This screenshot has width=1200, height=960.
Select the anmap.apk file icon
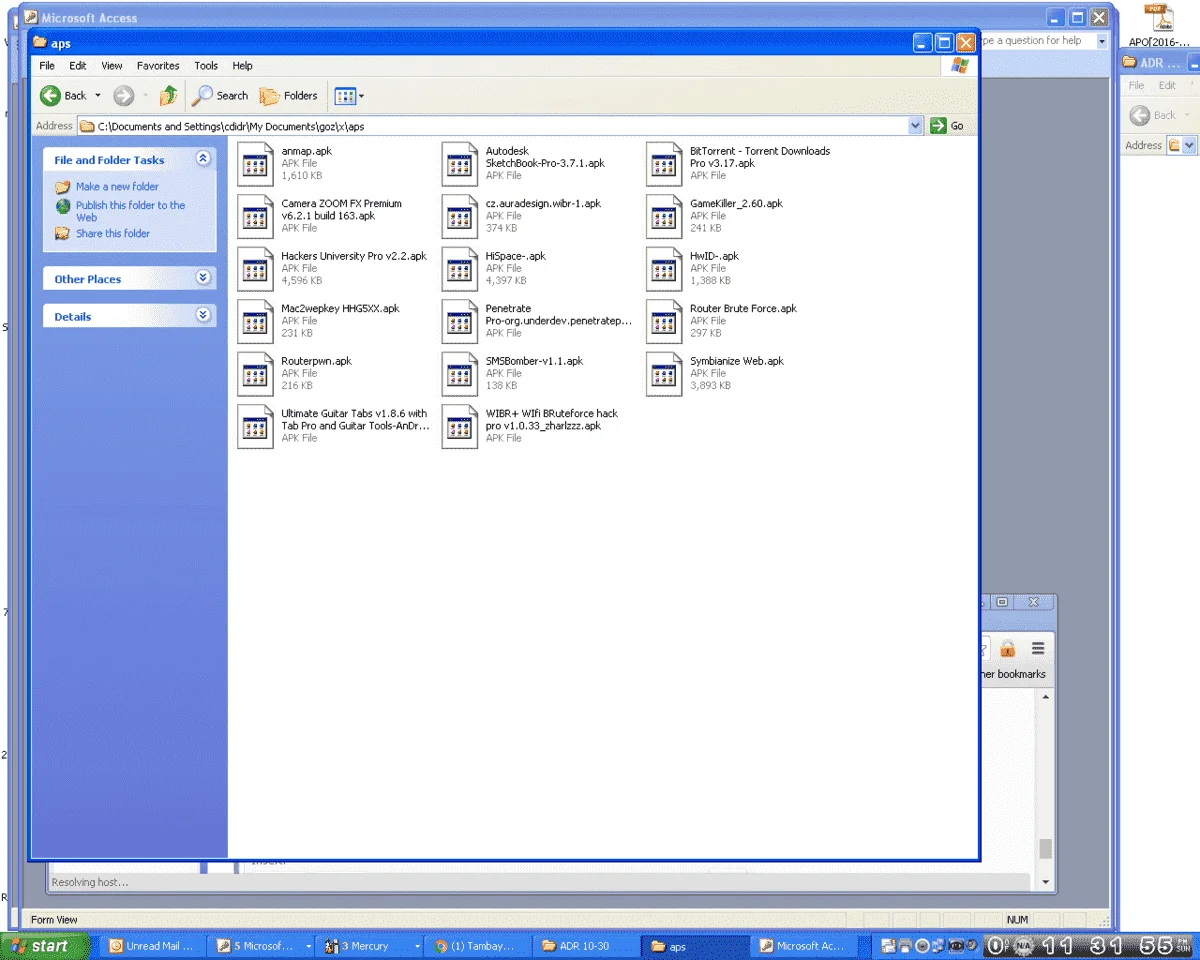[x=255, y=164]
